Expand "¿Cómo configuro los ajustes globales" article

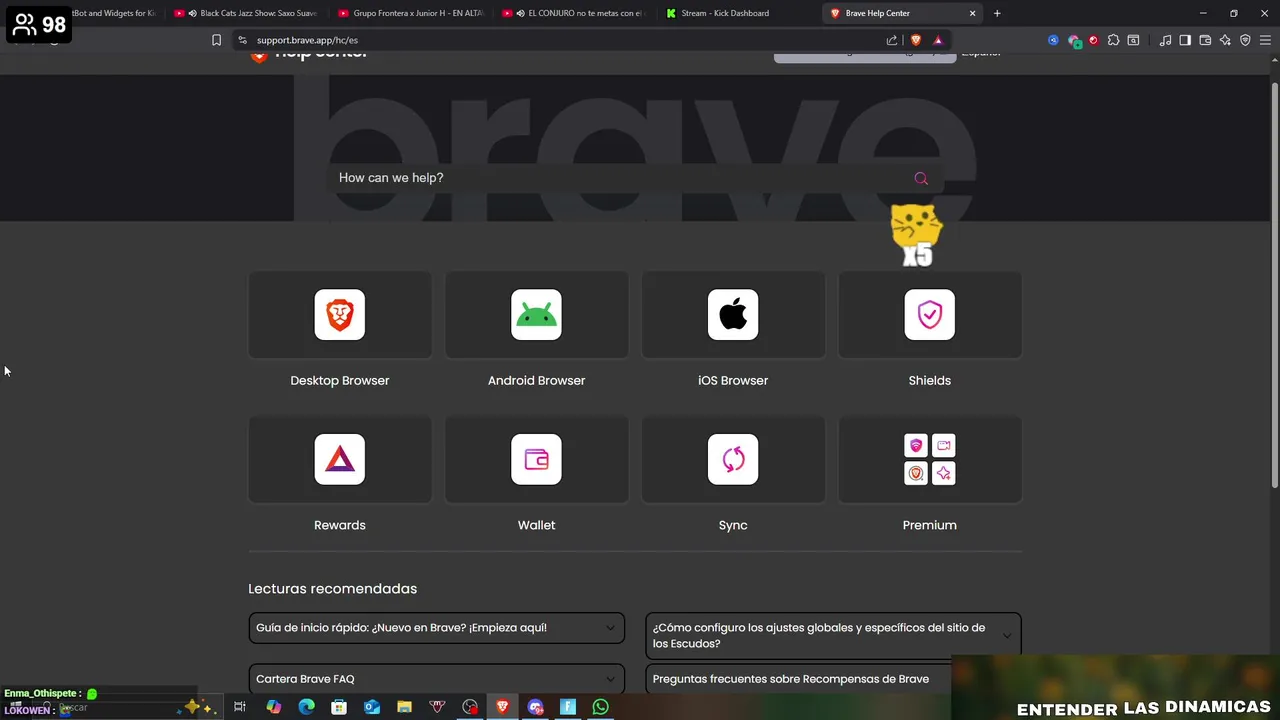tap(833, 636)
